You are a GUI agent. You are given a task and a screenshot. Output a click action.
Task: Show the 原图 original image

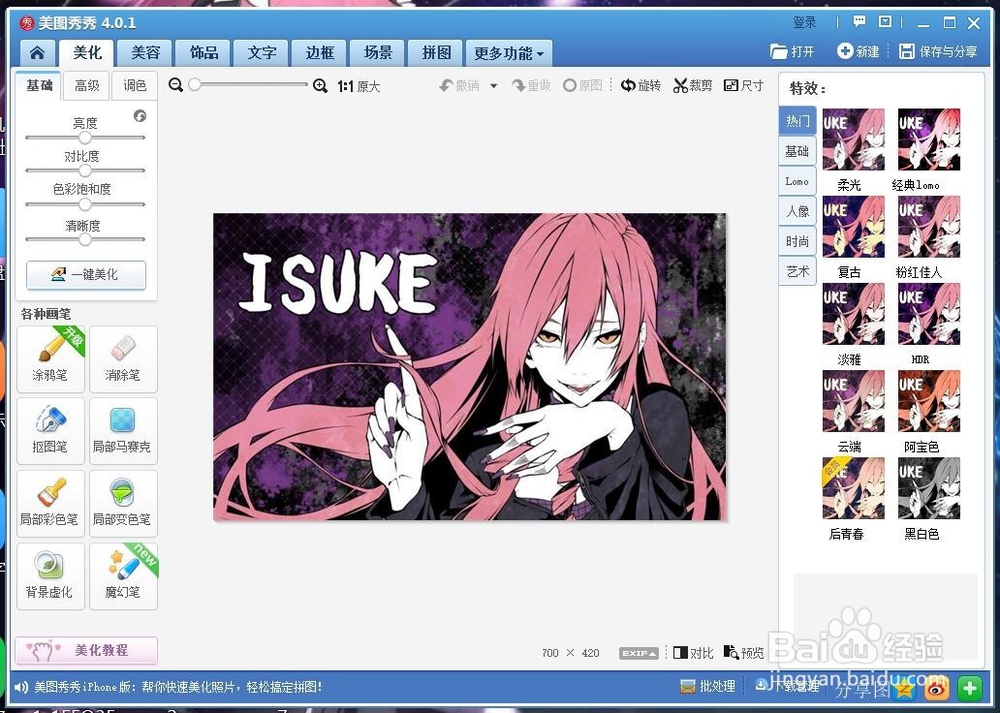pyautogui.click(x=583, y=85)
